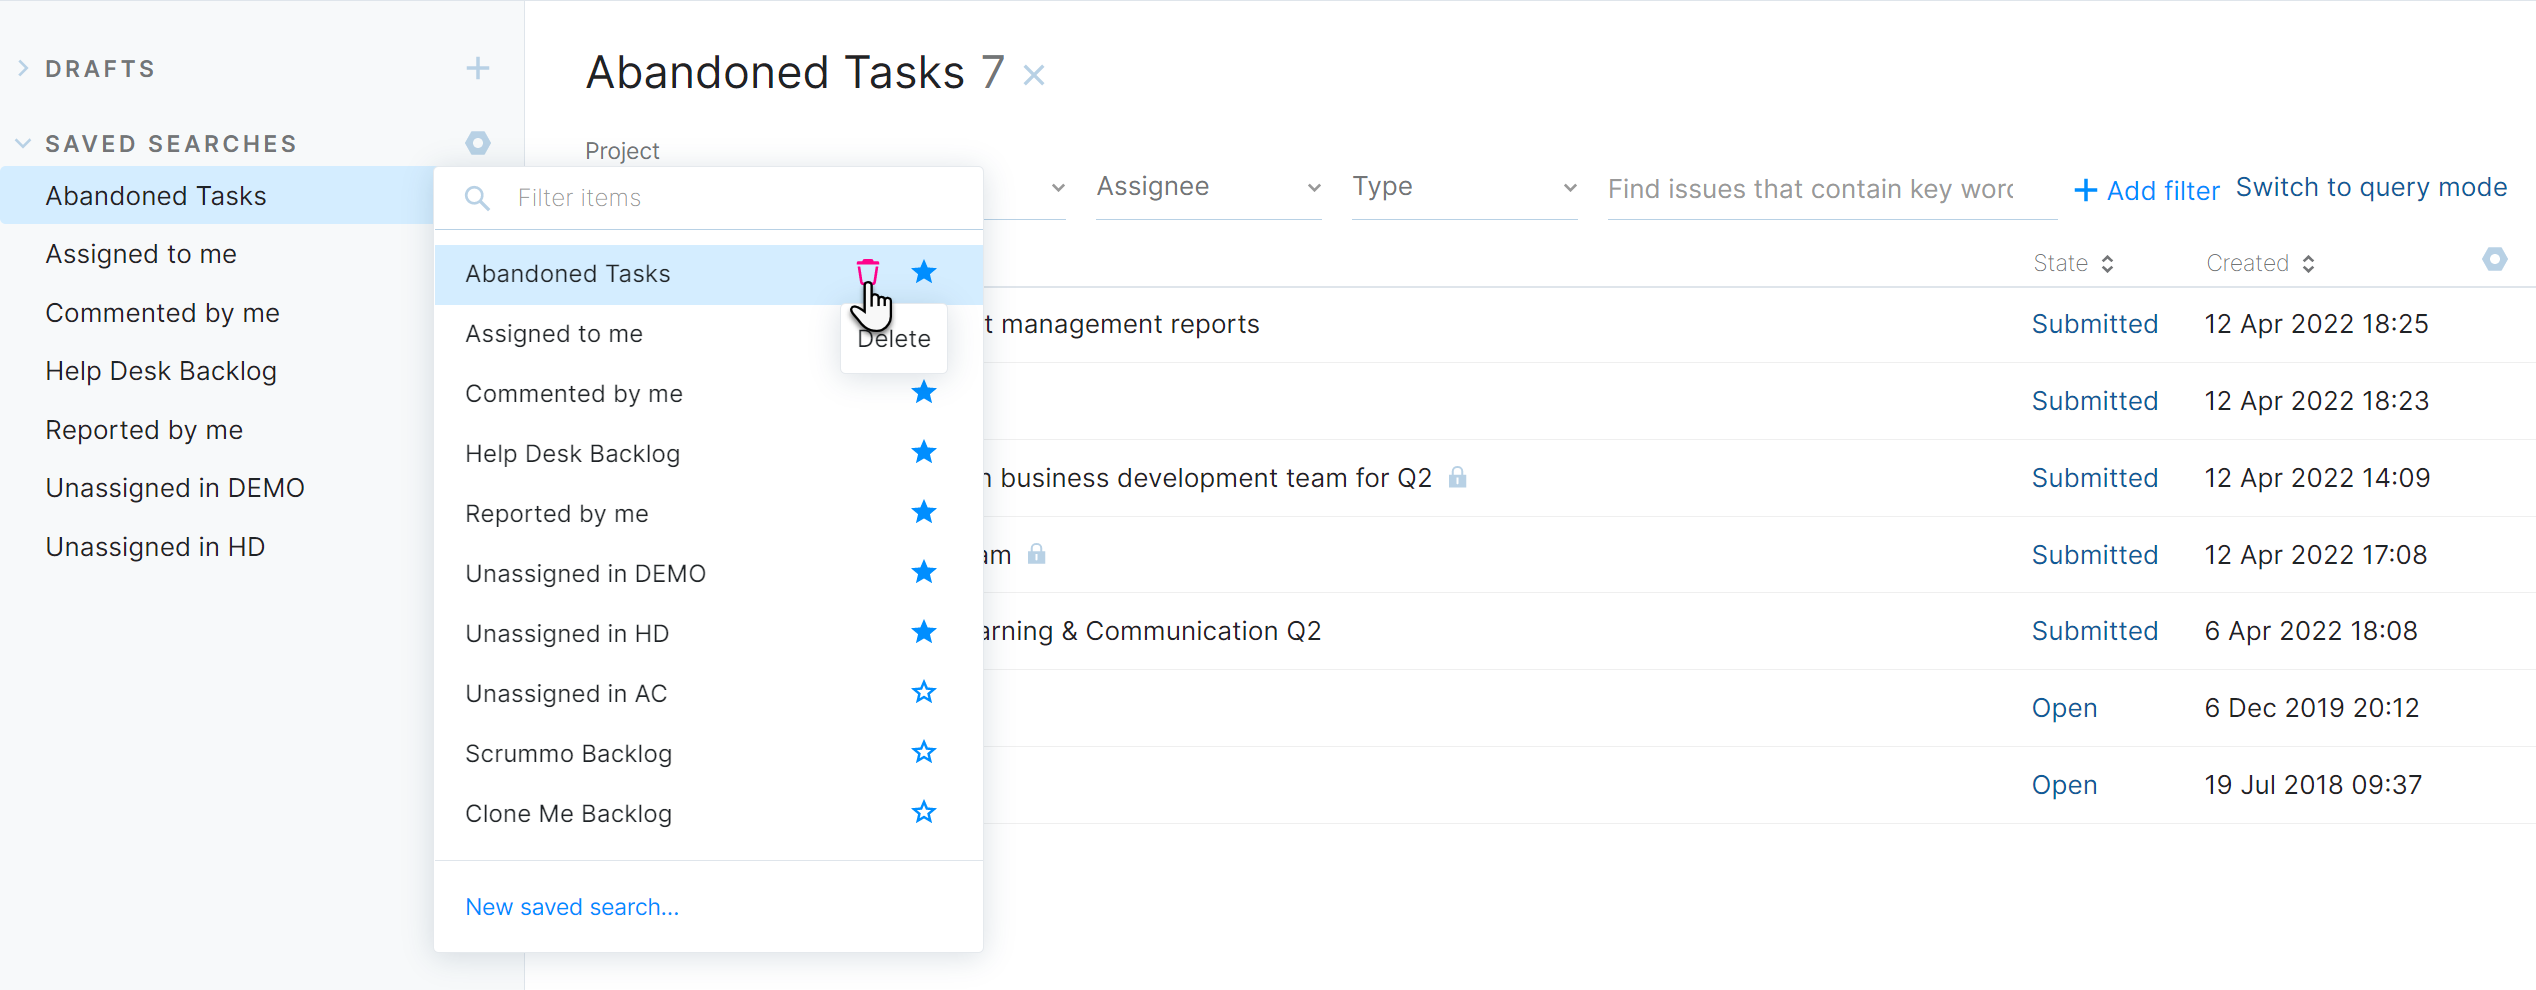Close the Abandoned Tasks search title
This screenshot has width=2536, height=990.
pos(1034,75)
